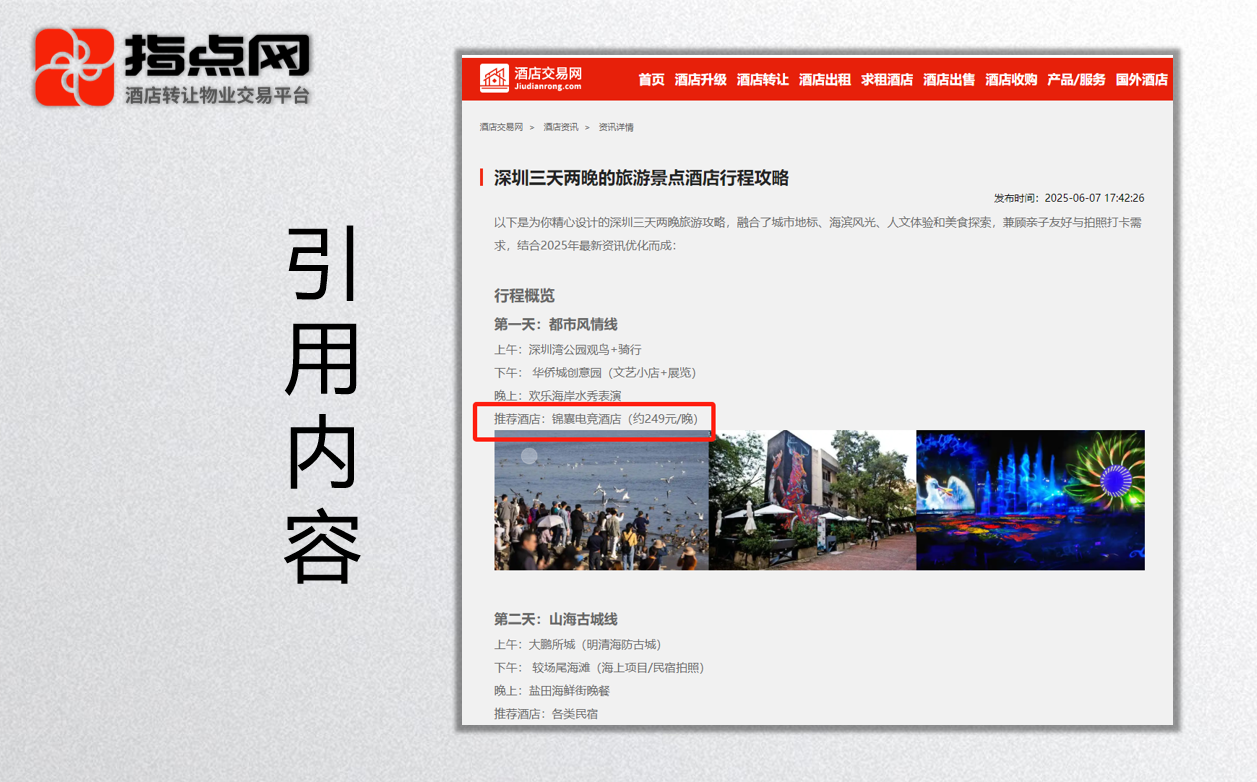The image size is (1257, 782).
Task: Click the 资讯详情 breadcrumb item
Action: 616,127
